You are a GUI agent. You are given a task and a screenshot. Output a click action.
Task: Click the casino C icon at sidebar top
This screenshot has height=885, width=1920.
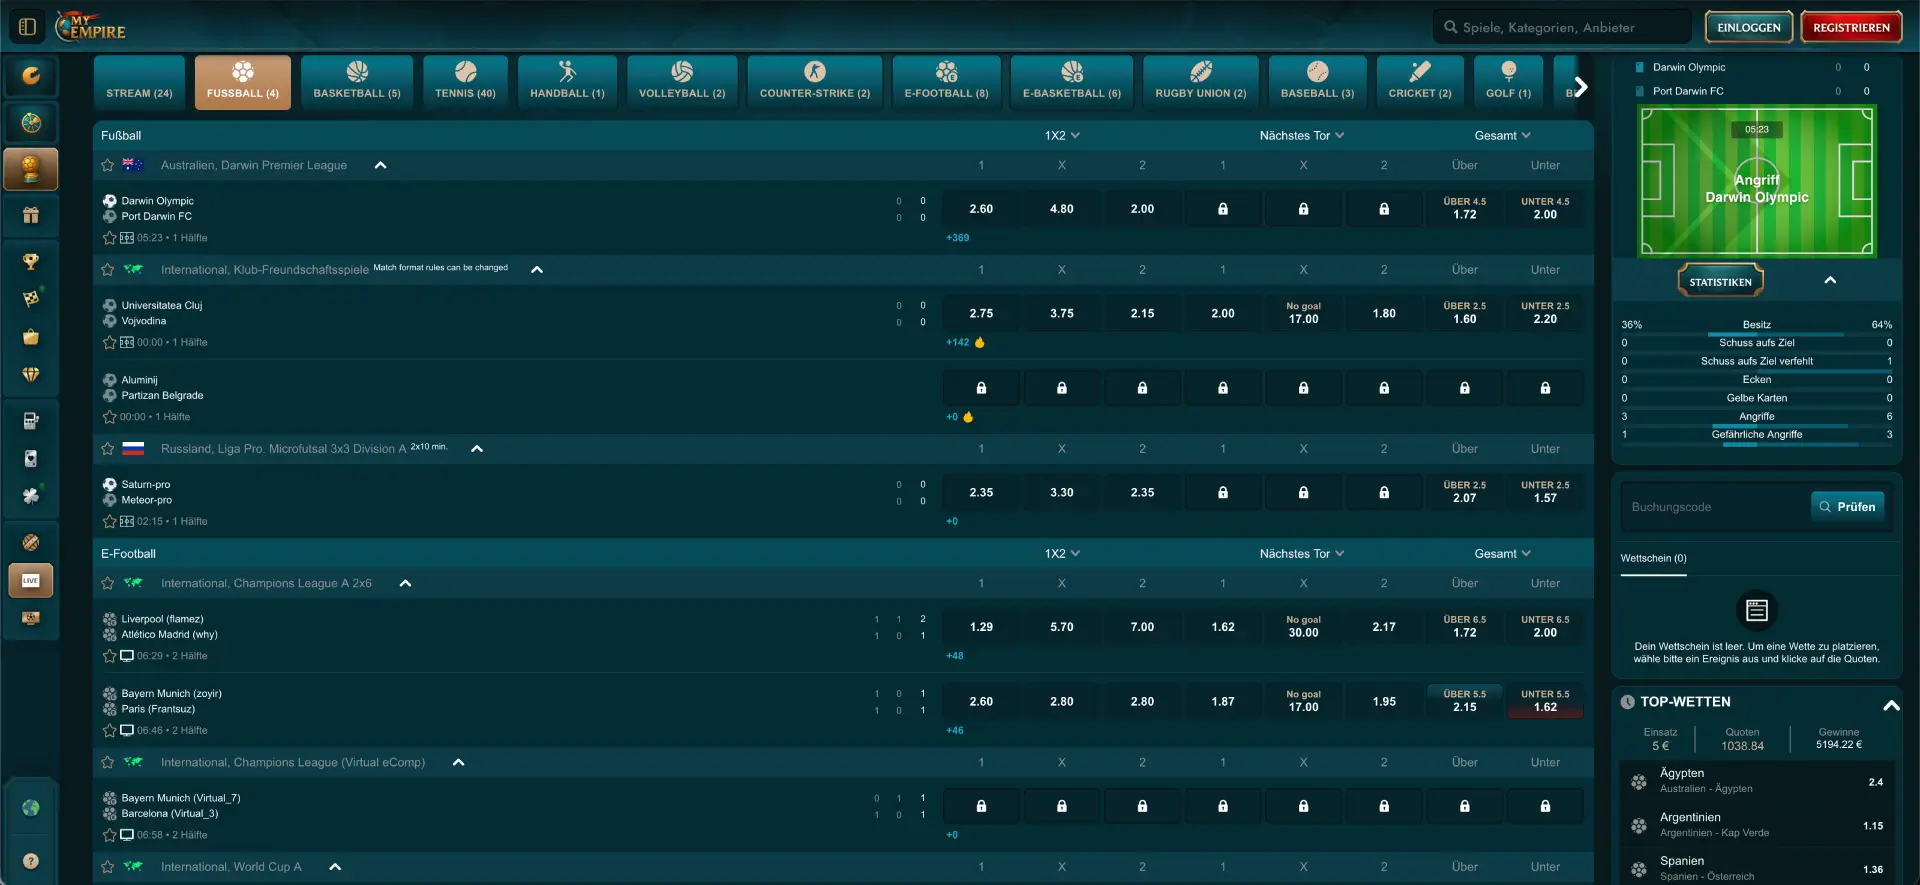(31, 76)
